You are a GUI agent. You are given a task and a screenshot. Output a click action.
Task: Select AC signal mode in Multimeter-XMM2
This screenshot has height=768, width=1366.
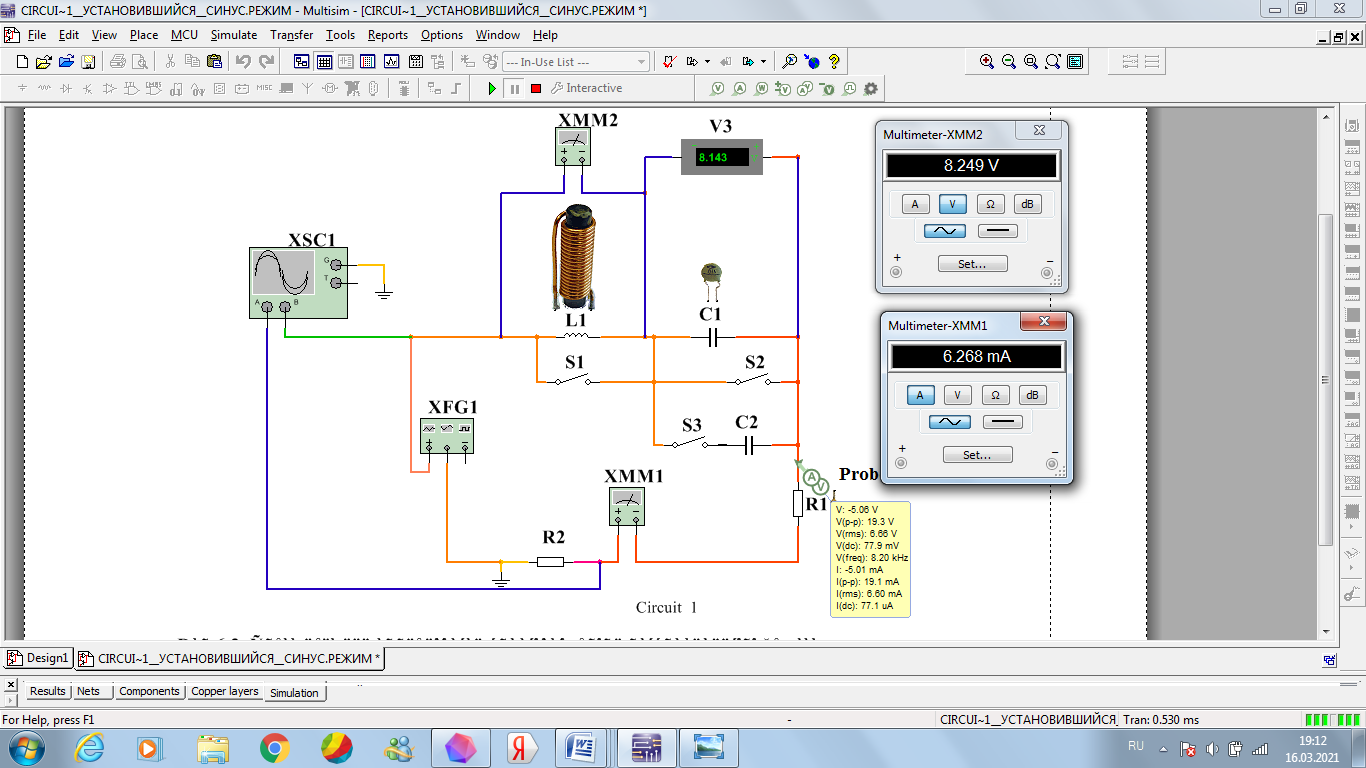coord(945,231)
